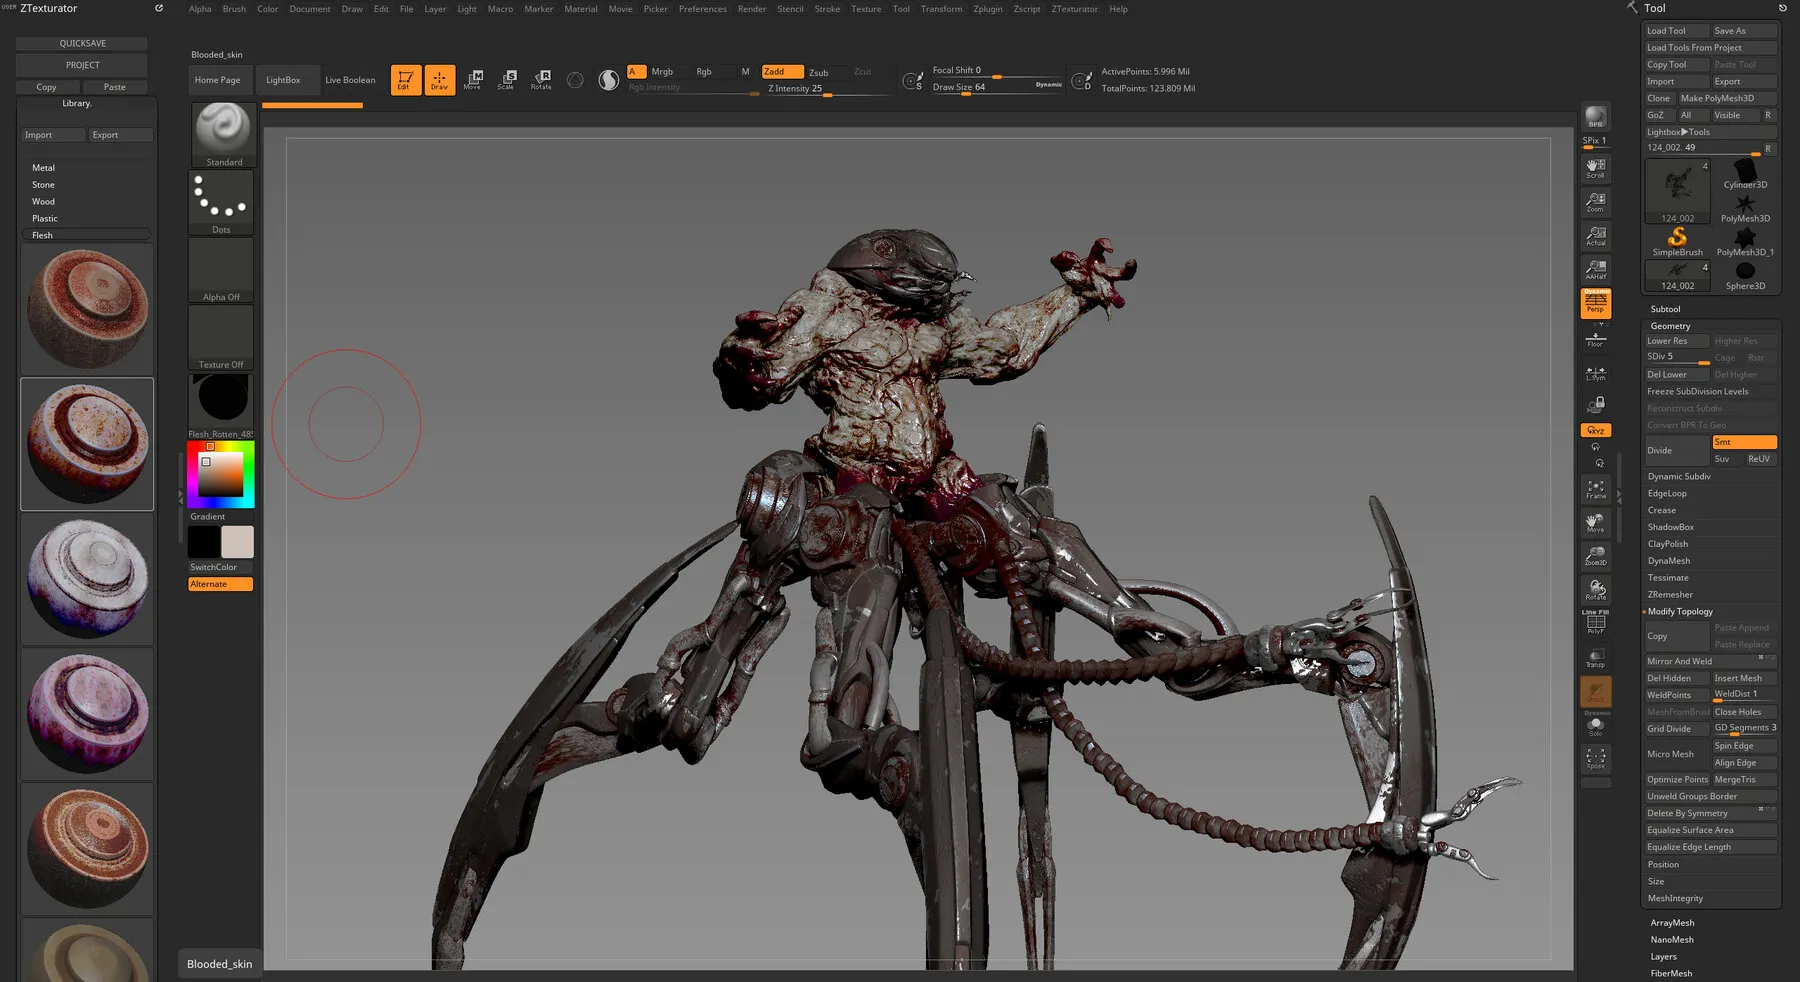This screenshot has height=982, width=1800.
Task: Expand the ZRemesher section
Action: pos(1670,595)
